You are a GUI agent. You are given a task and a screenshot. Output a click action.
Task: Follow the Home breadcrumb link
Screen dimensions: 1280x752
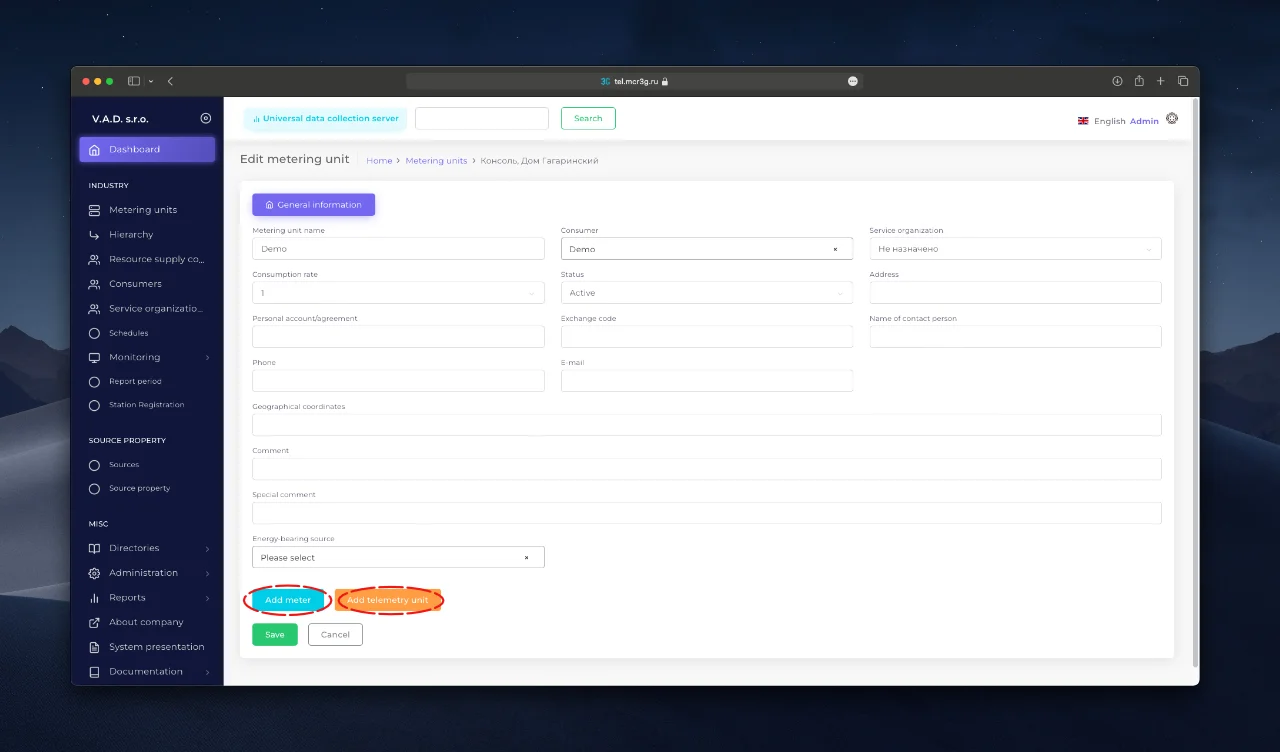379,161
